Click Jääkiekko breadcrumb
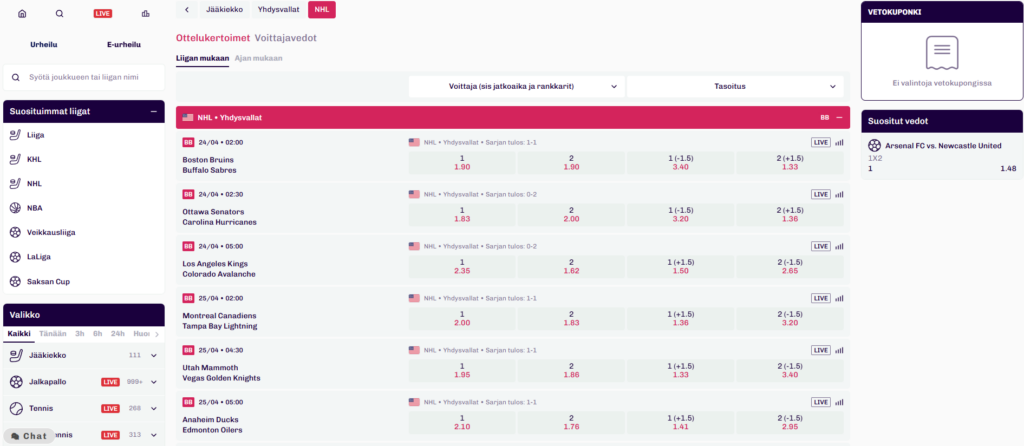This screenshot has height=446, width=1024. pos(225,10)
